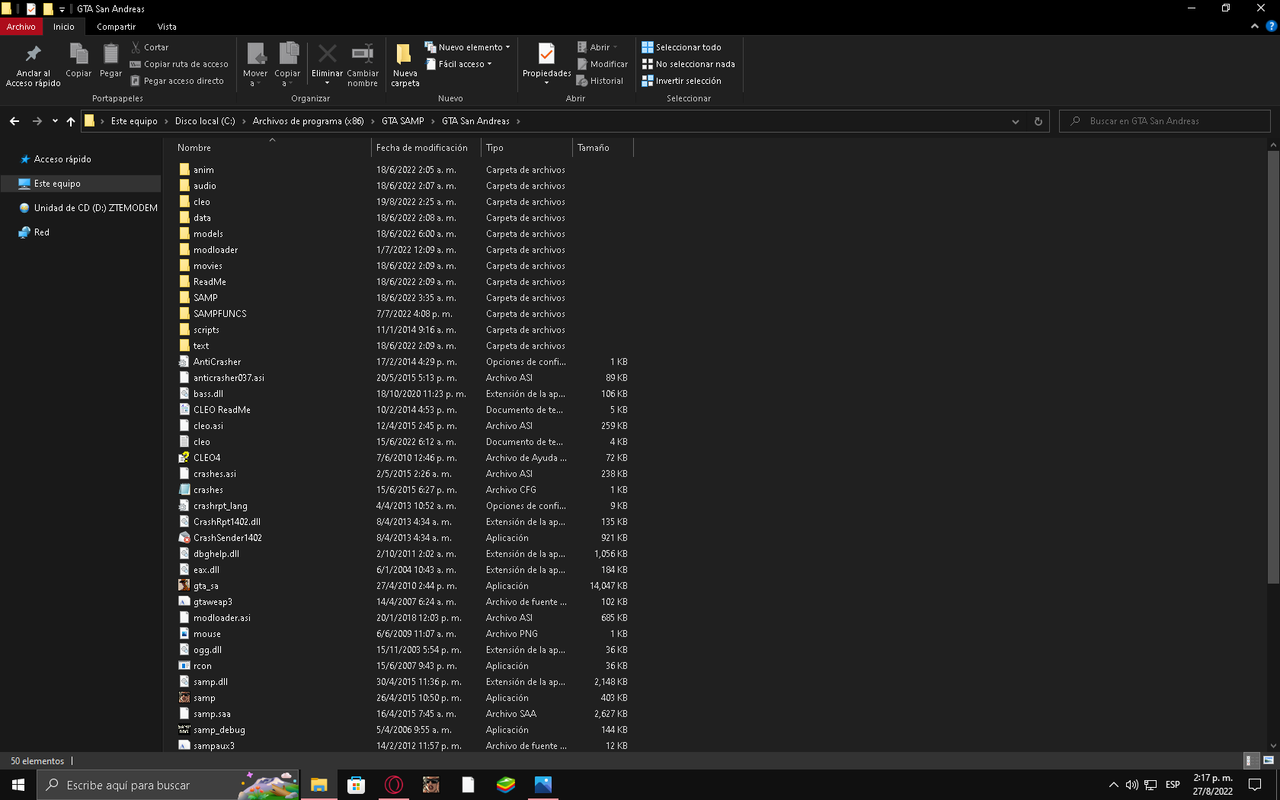Switch to the Compartir tab
1280x800 pixels.
click(x=117, y=27)
